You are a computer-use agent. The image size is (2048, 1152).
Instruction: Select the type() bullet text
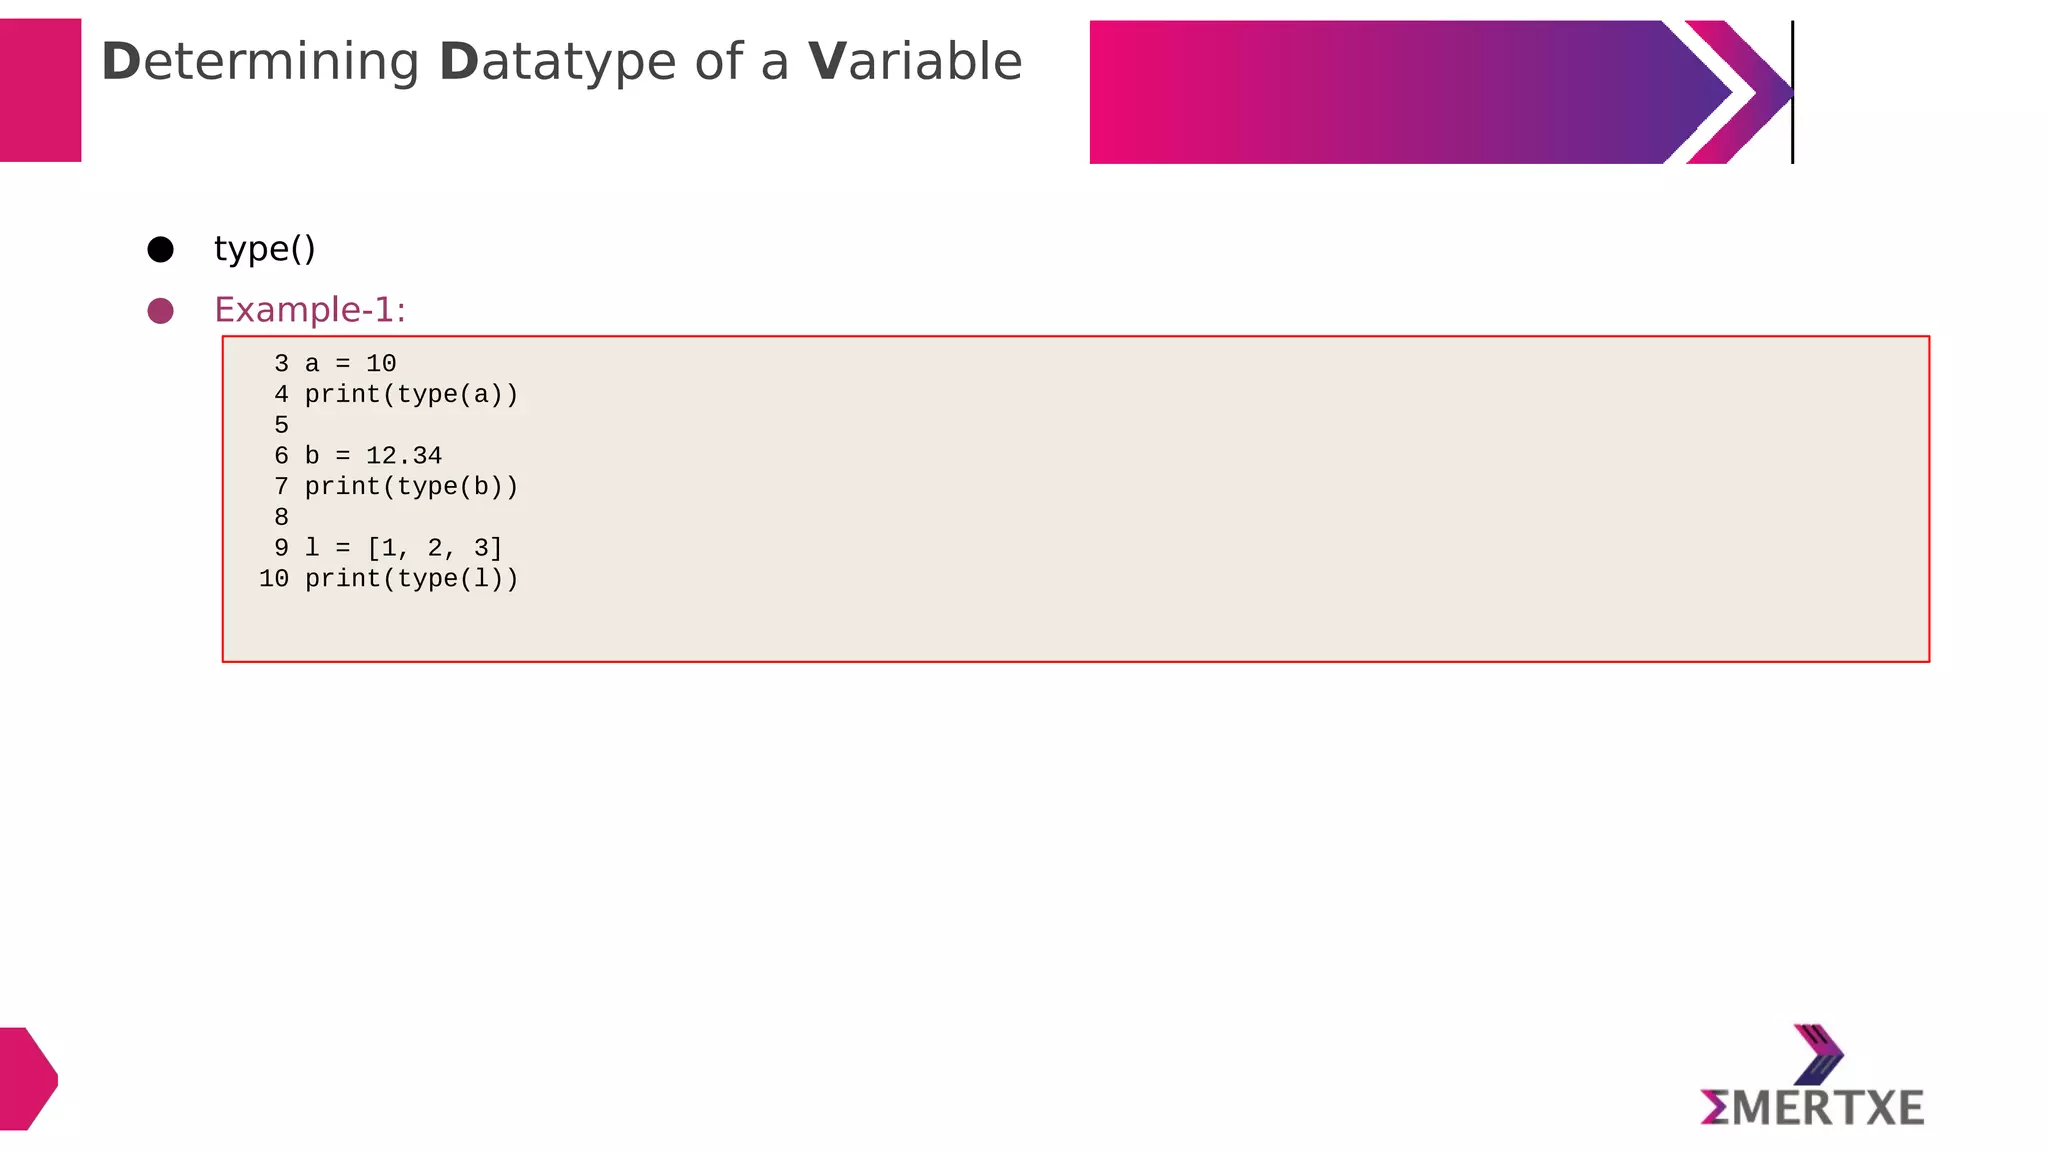point(265,249)
